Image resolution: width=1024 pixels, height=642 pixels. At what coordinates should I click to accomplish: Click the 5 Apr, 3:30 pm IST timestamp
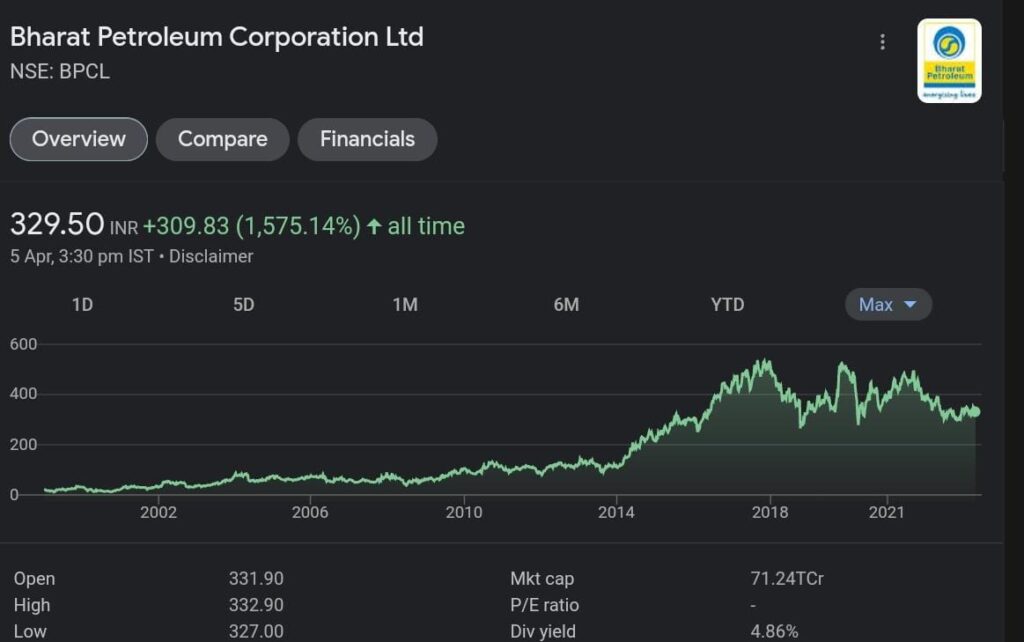(x=82, y=256)
